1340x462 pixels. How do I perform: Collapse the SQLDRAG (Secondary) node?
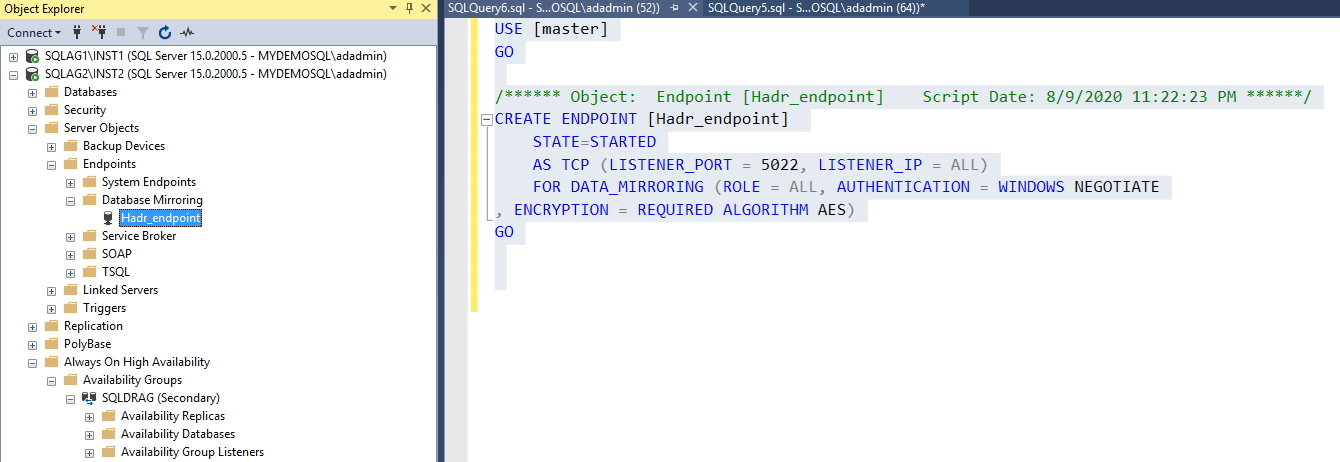(x=70, y=398)
